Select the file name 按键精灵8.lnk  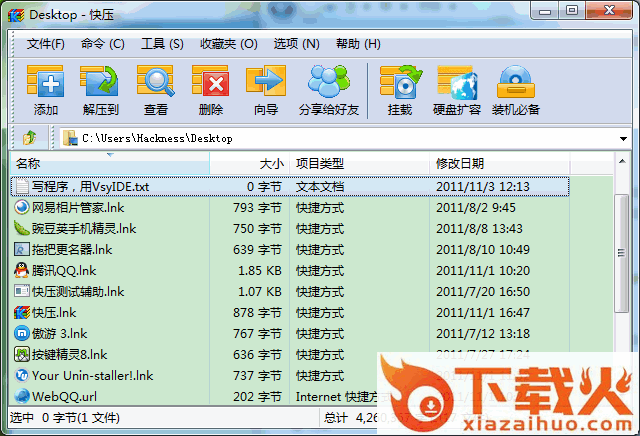[69, 354]
